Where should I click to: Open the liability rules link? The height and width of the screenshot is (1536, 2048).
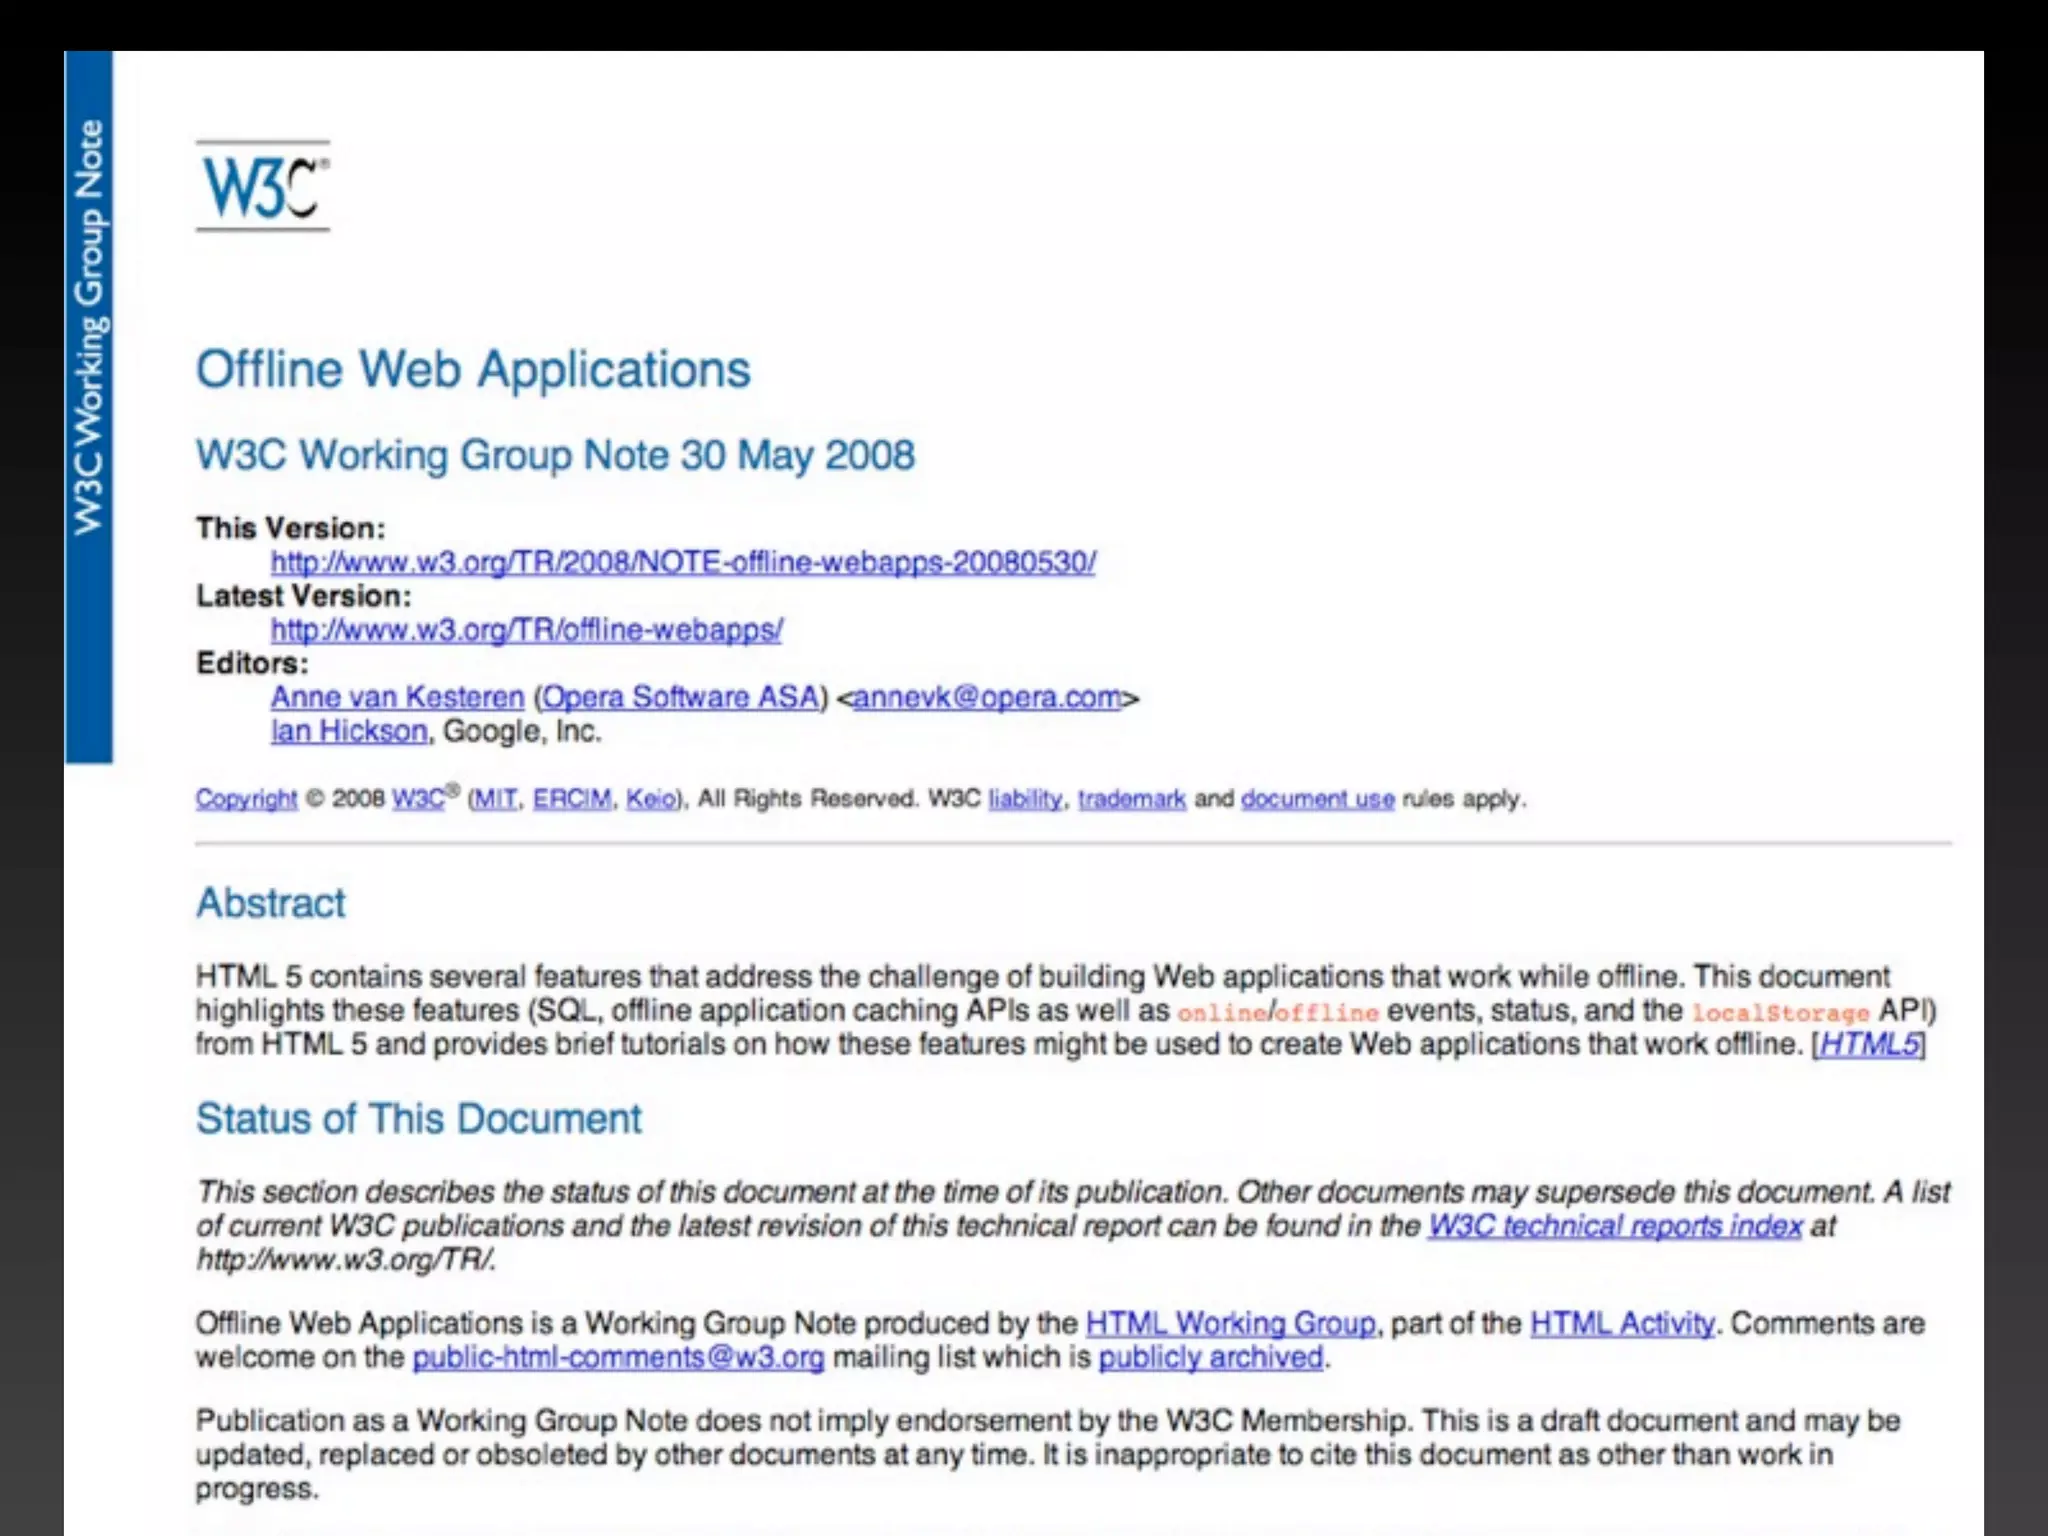point(1025,799)
